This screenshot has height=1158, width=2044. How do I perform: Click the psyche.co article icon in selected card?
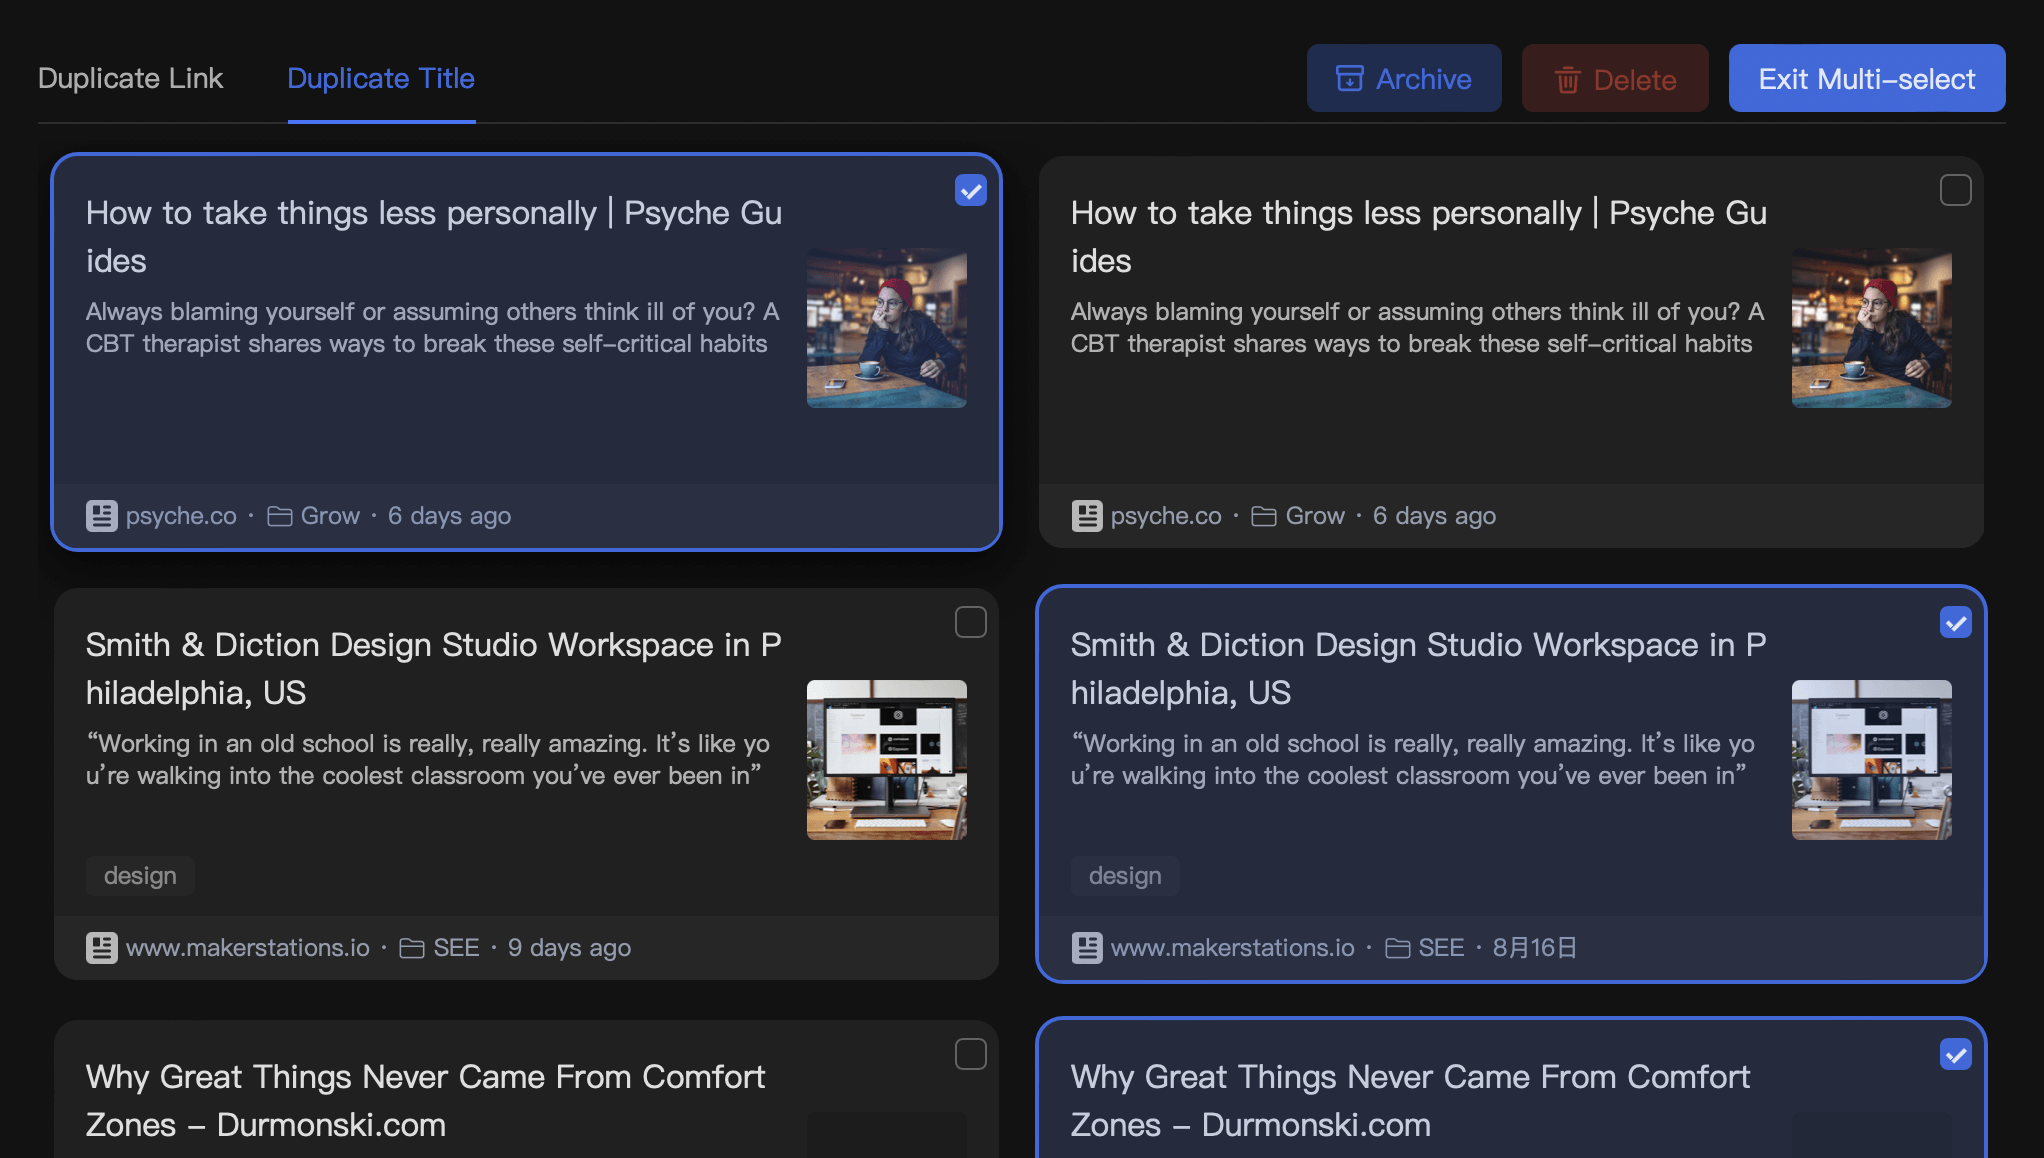coord(101,516)
